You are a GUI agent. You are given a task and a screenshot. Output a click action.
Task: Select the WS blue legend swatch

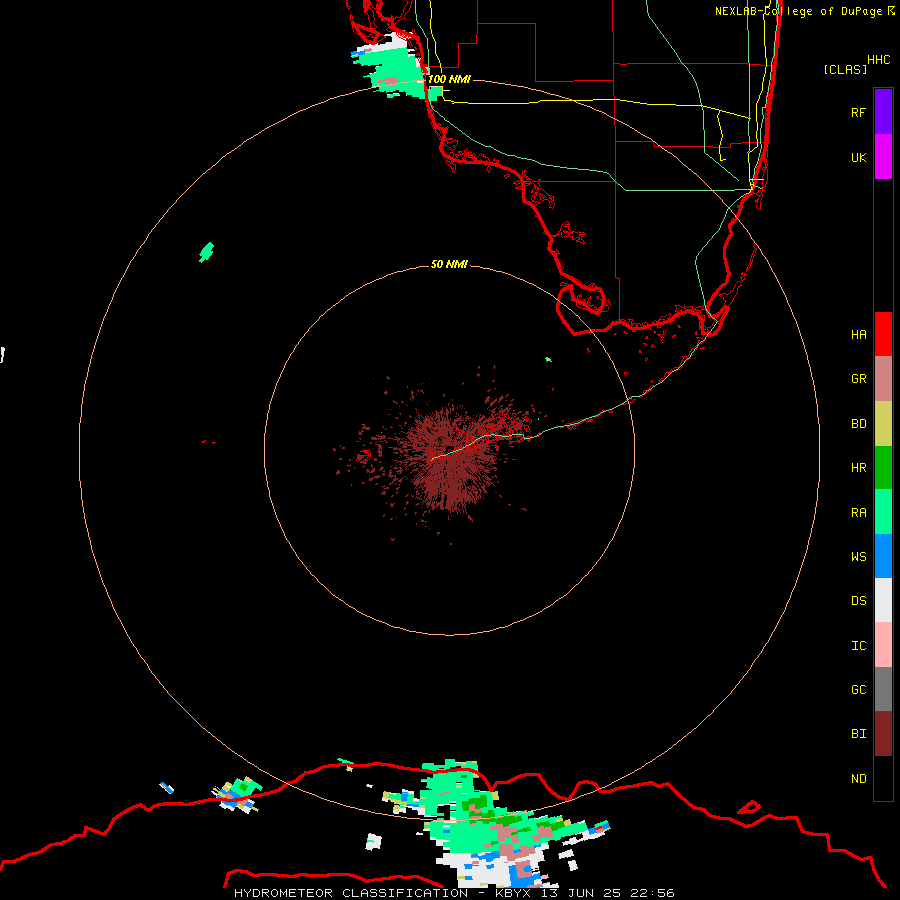(883, 556)
